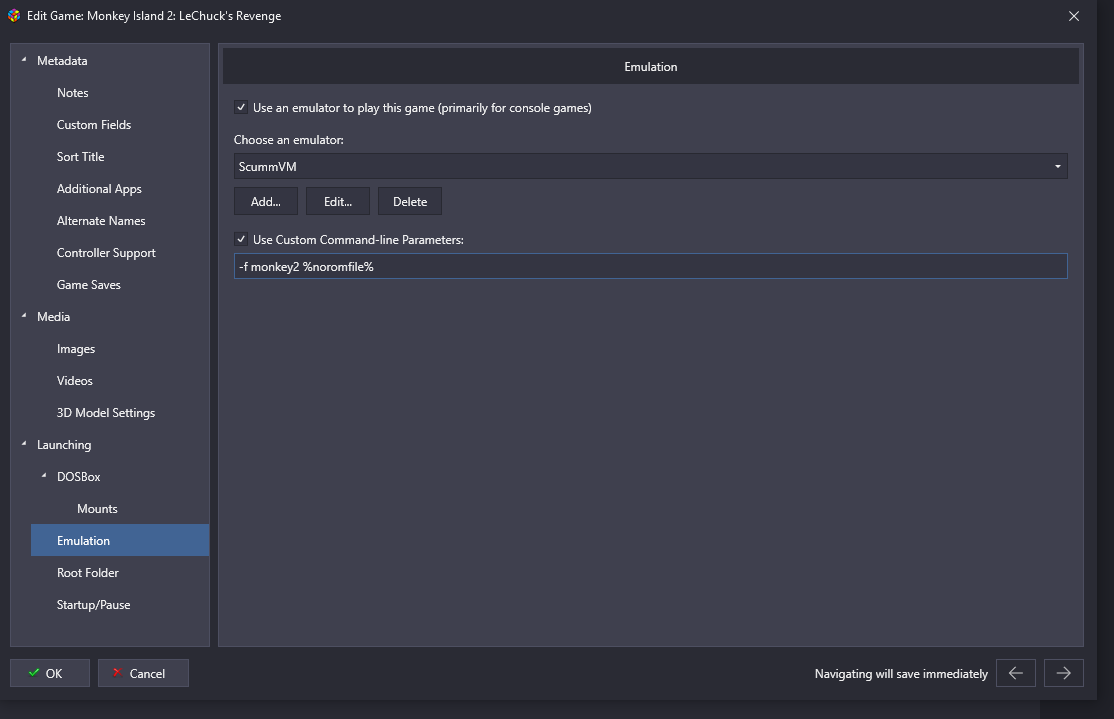
Task: Click the Edit... emulator button
Action: click(x=338, y=202)
